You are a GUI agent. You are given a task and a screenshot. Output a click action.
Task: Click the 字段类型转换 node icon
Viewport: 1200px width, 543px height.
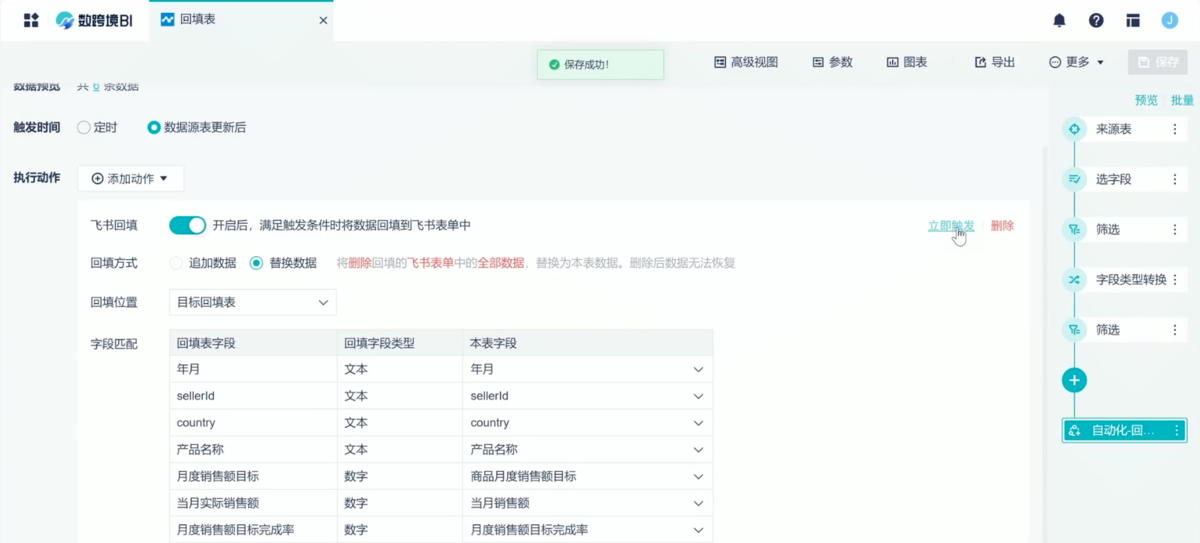pyautogui.click(x=1074, y=279)
